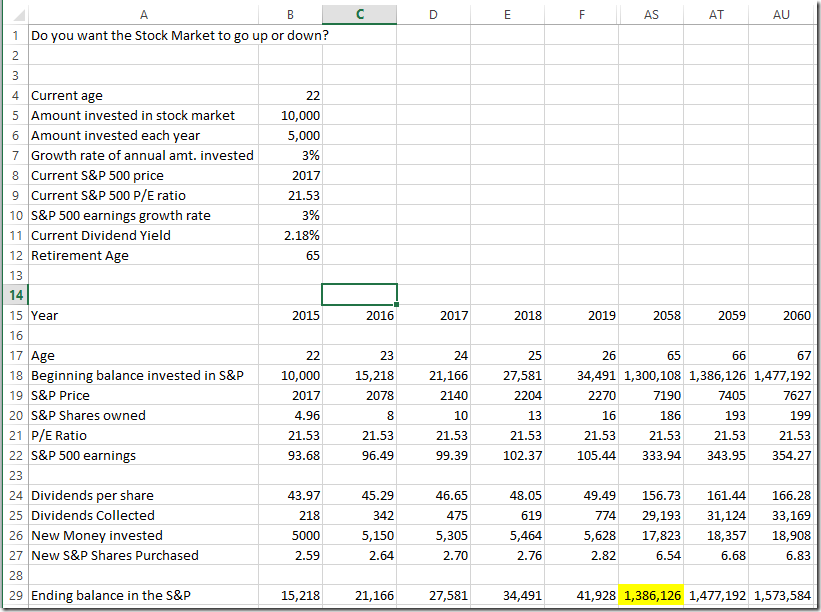The image size is (821, 612).
Task: Click the highlighted 1,386,126 ending balance cell
Action: tap(651, 595)
